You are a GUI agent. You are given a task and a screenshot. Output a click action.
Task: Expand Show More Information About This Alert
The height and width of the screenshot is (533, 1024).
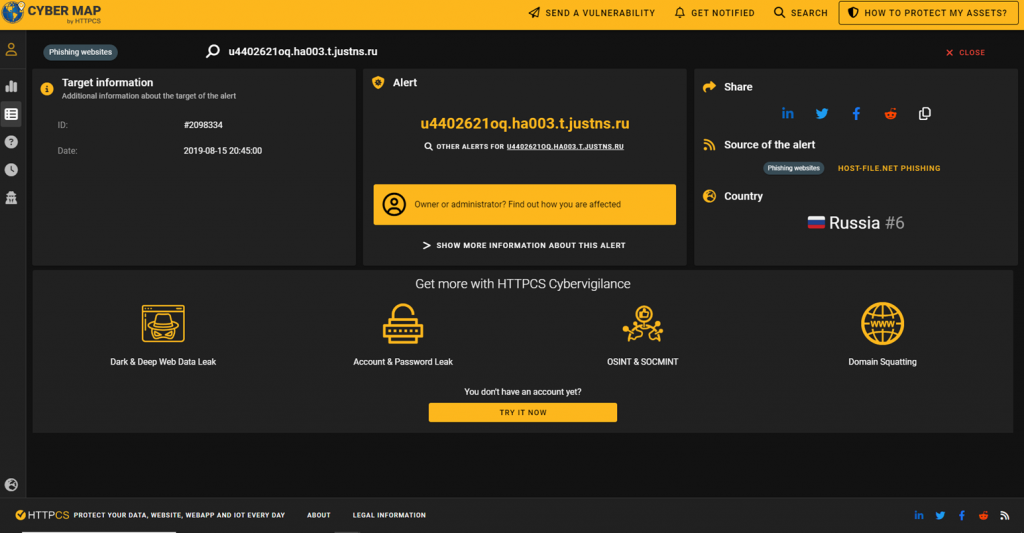coord(524,246)
